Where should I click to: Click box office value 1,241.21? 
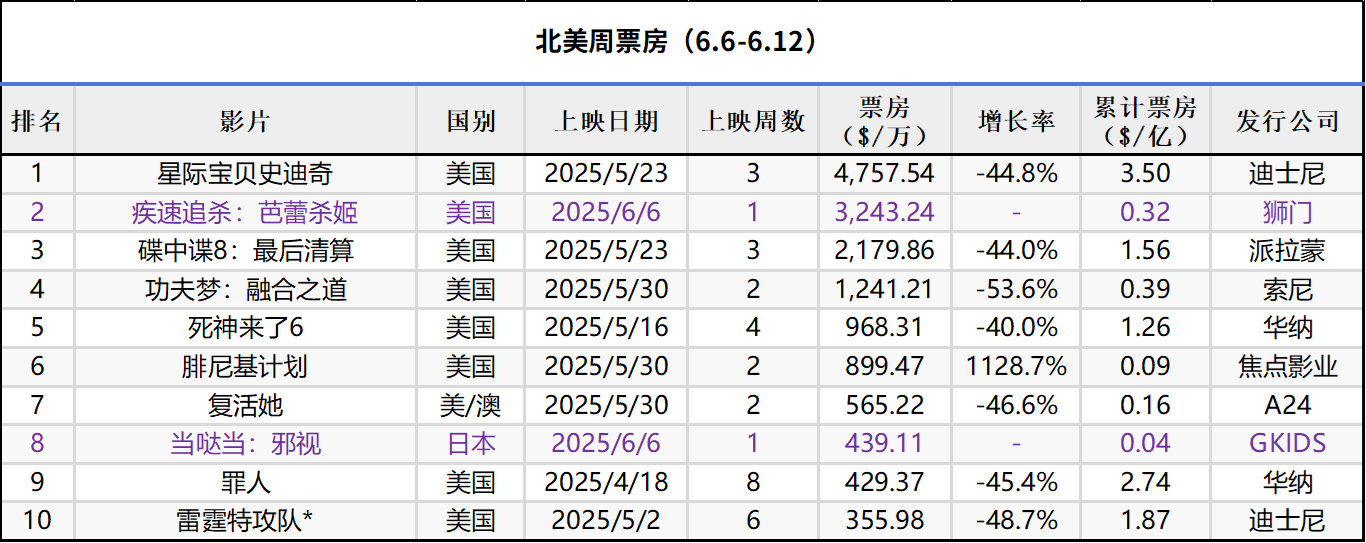[x=884, y=290]
